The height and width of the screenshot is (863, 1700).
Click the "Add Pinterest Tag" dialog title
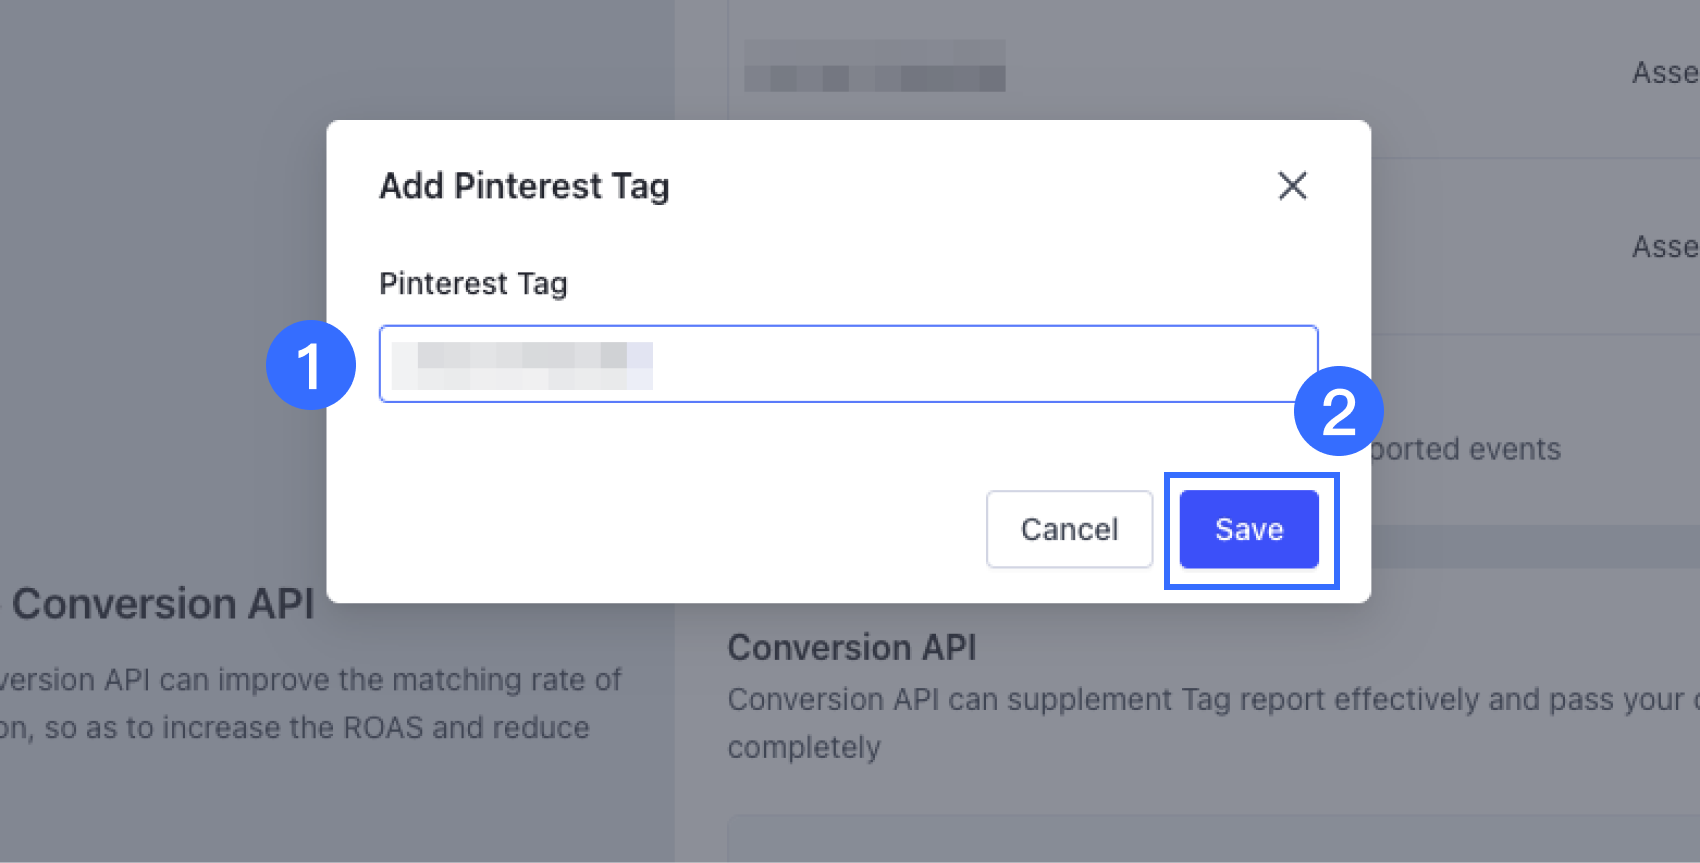tap(524, 186)
